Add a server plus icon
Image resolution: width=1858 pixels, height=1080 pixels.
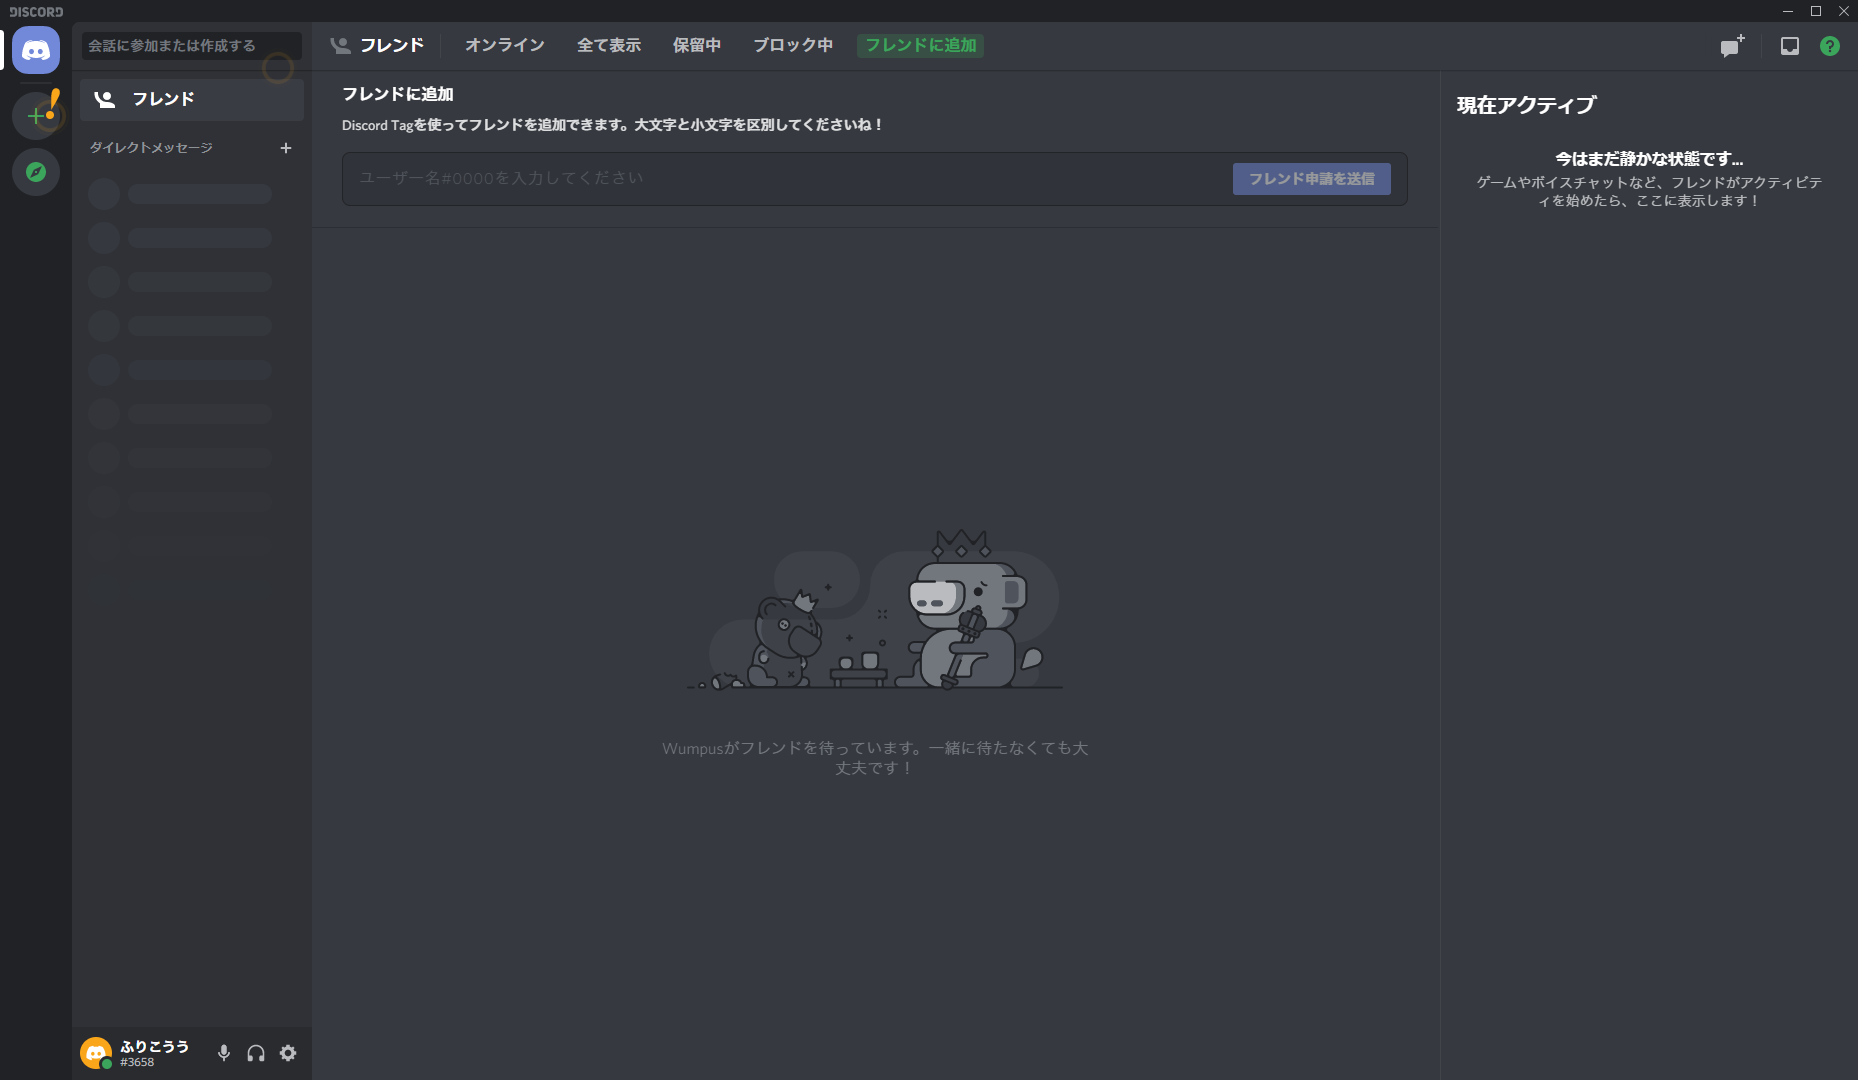[x=36, y=116]
